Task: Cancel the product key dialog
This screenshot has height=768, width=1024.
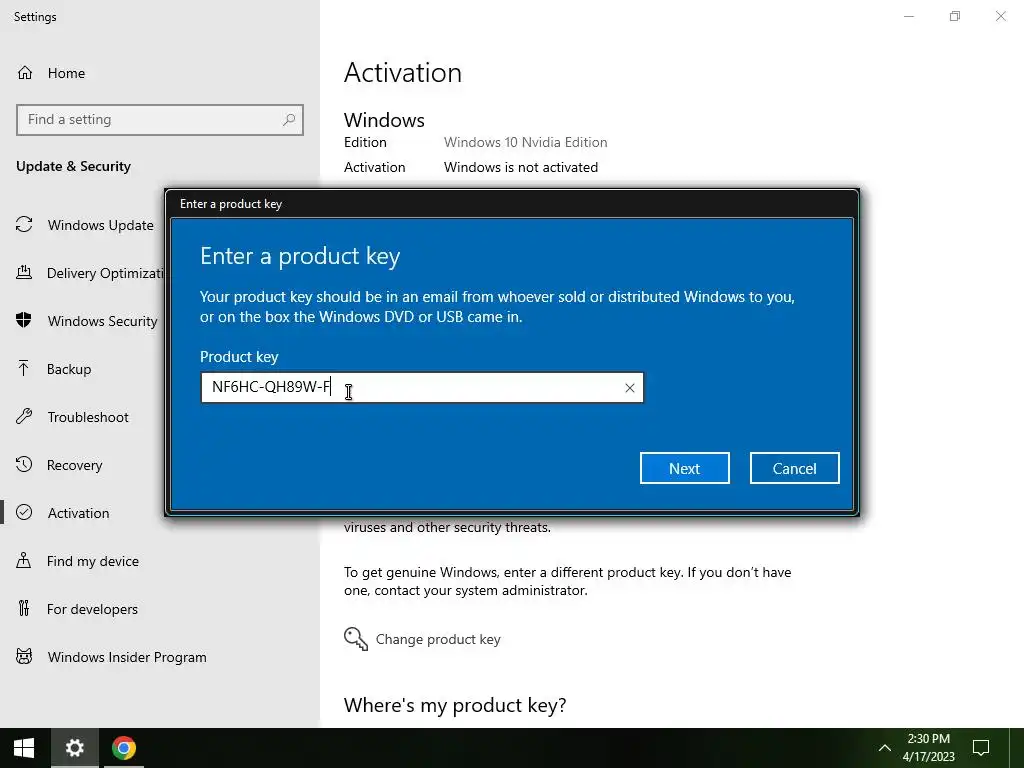Action: point(794,468)
